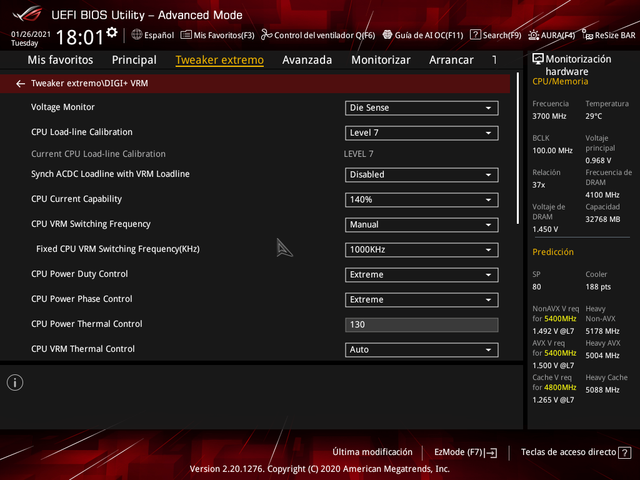
Task: Click the settings list scrollbar
Action: [x=518, y=149]
